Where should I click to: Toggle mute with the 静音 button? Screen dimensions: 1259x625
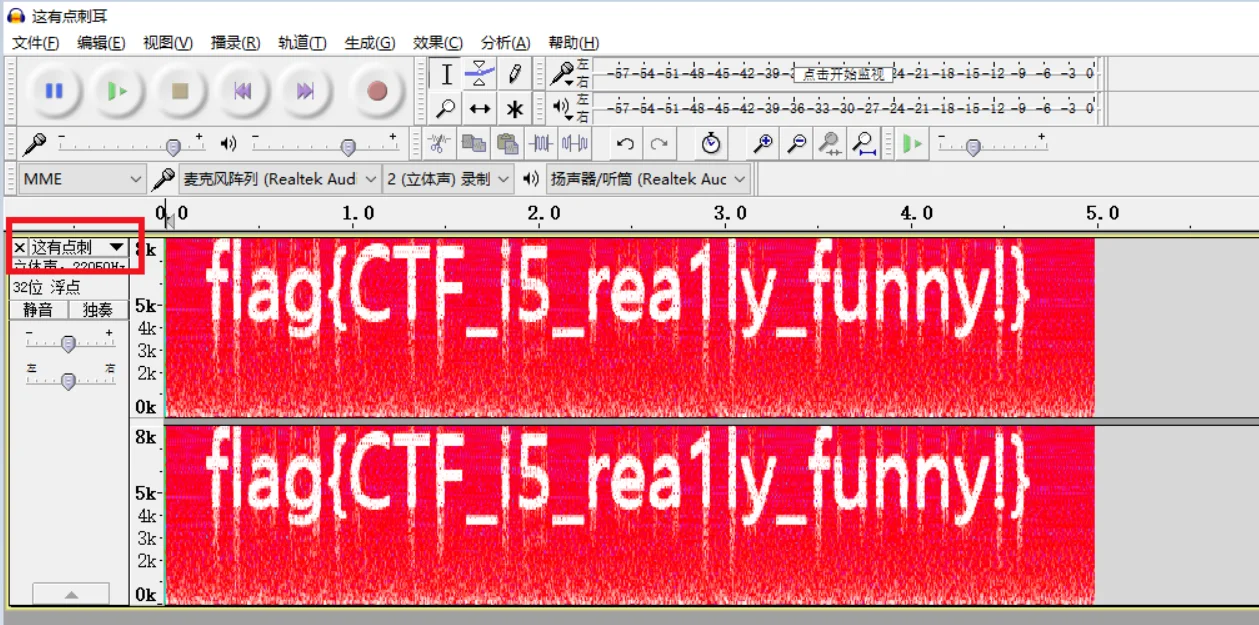coord(38,310)
